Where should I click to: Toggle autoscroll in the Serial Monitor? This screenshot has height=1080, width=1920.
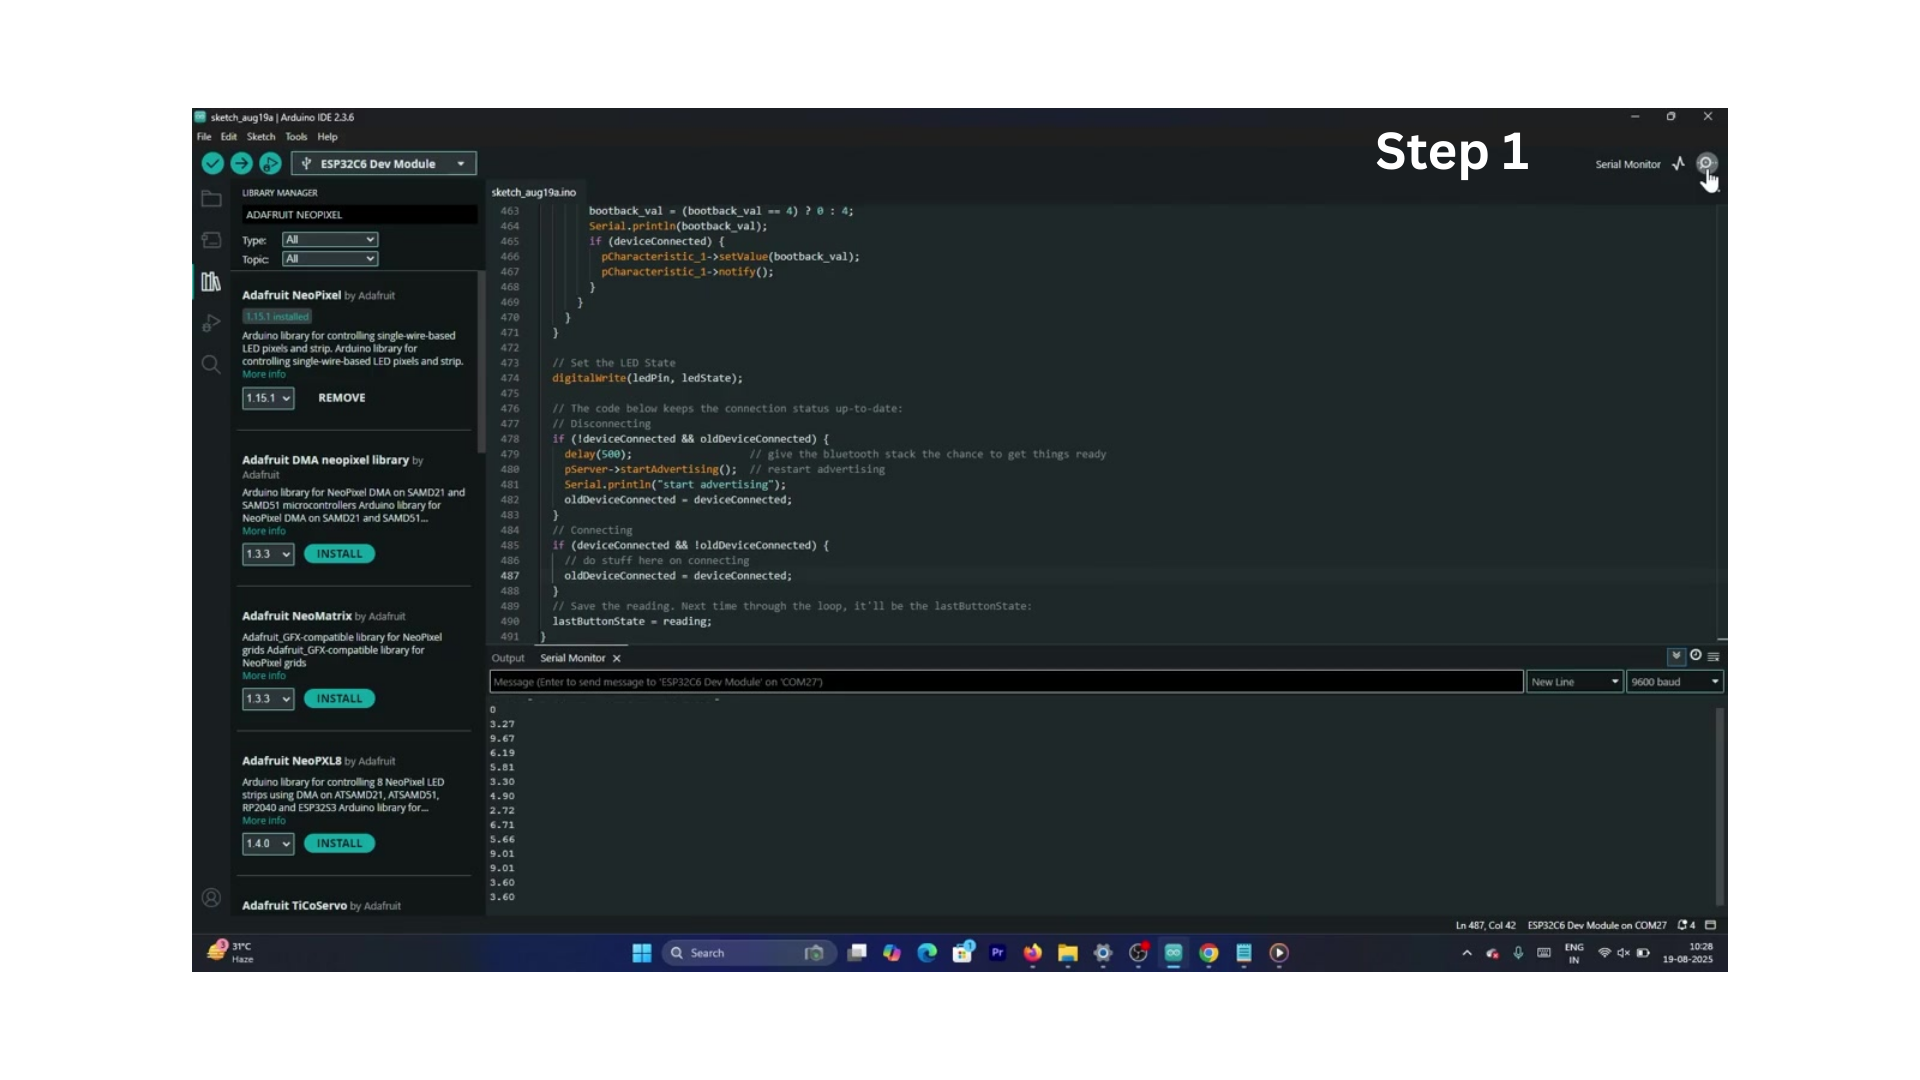(x=1676, y=656)
